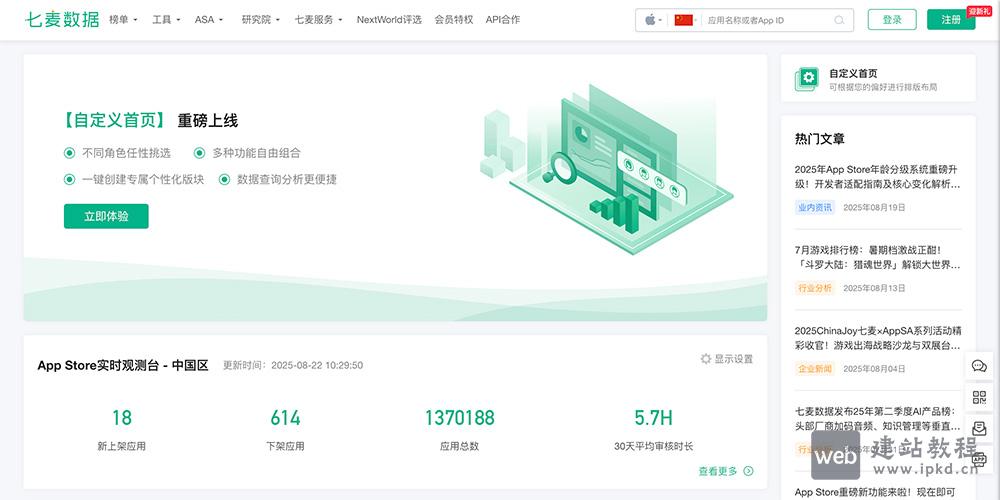Viewport: 1000px width, 500px height.
Task: Open API合作 page
Action: coord(503,20)
